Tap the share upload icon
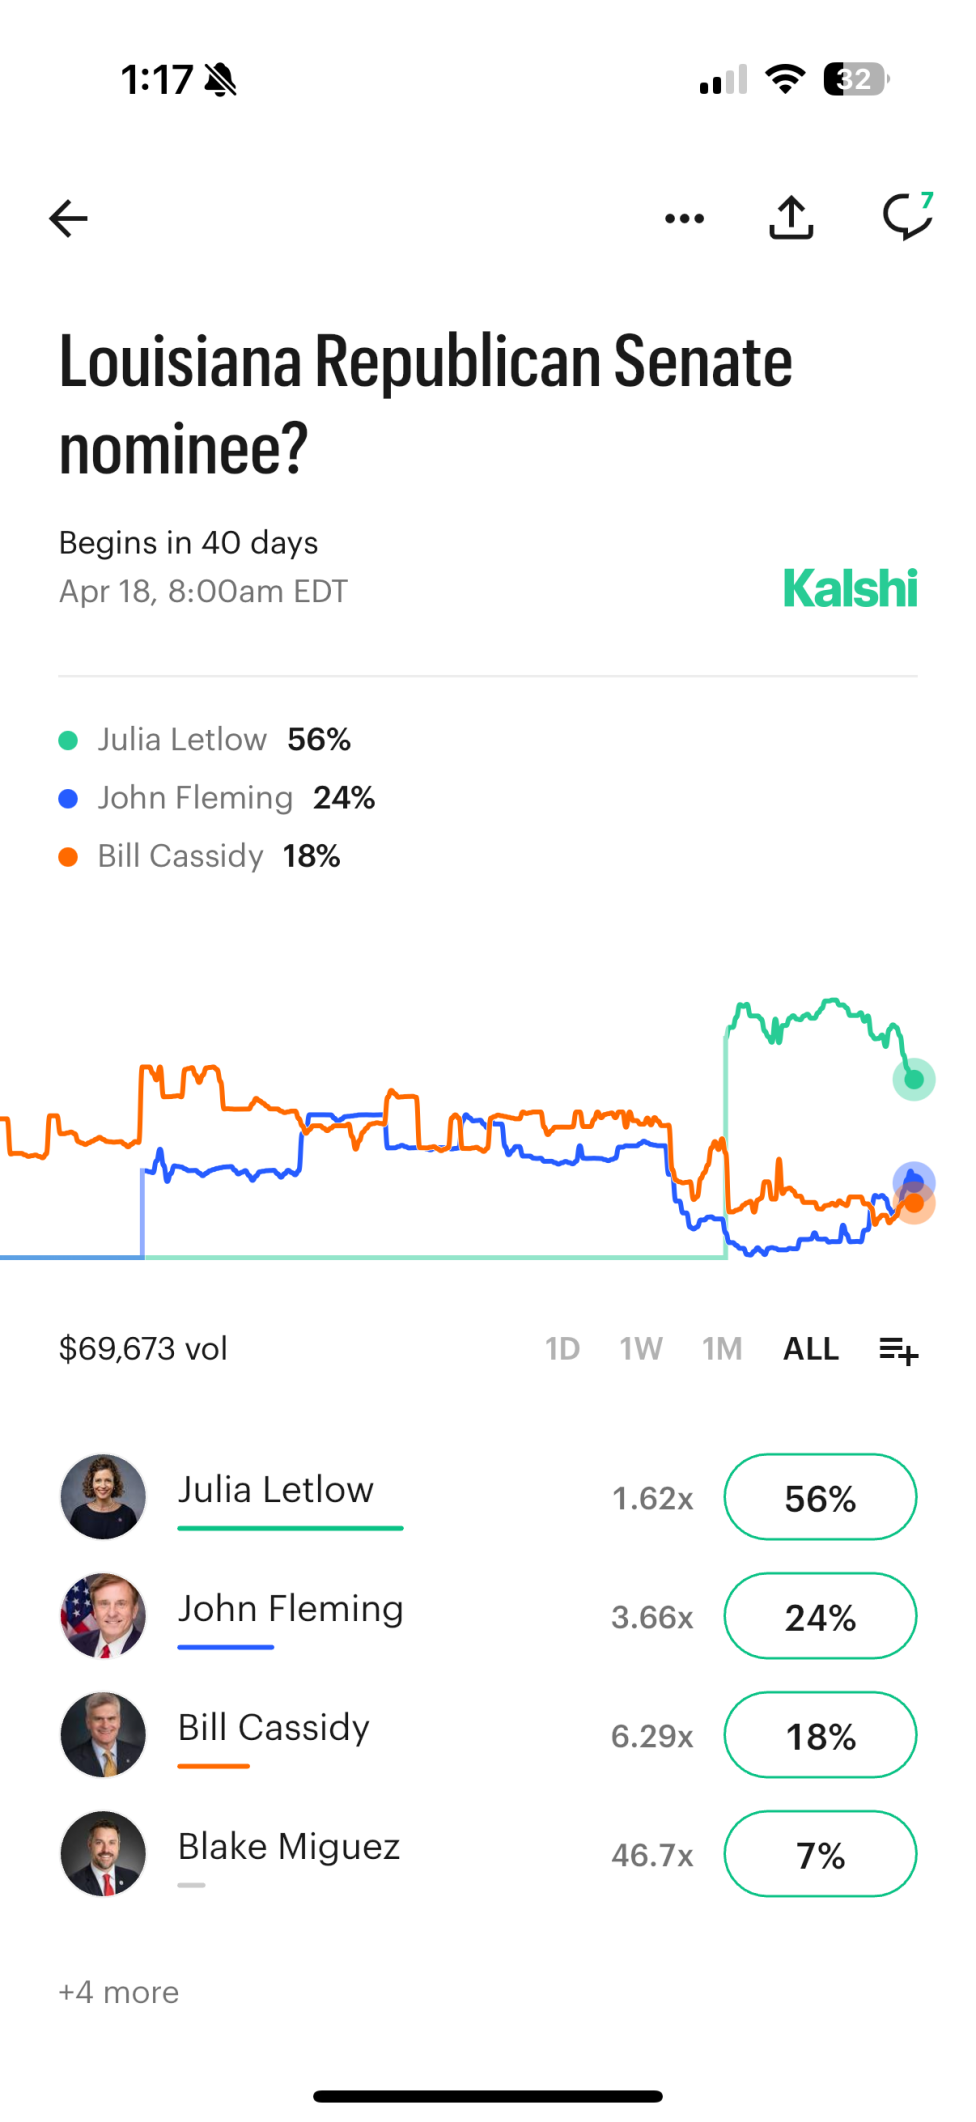 click(x=791, y=218)
